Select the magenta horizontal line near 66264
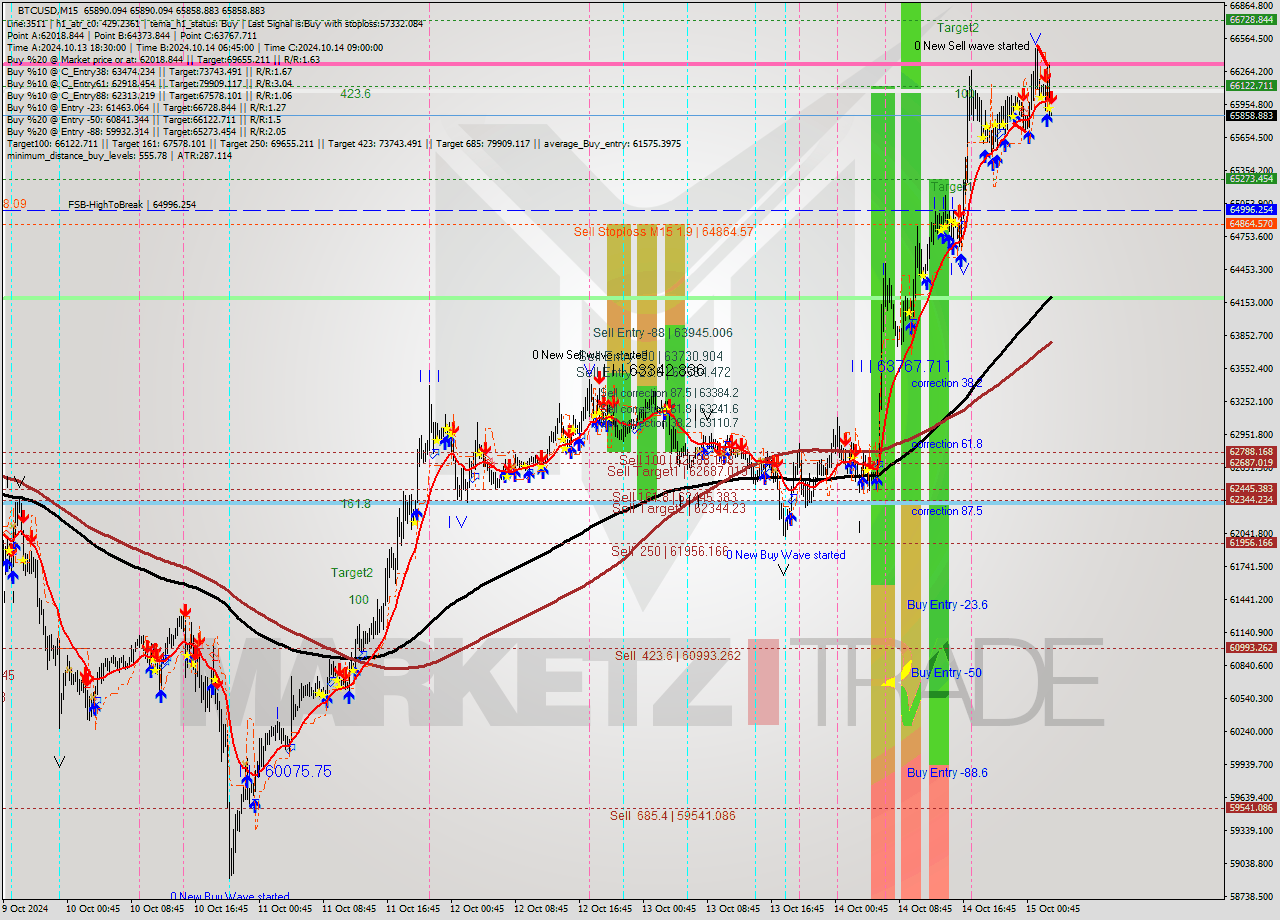The image size is (1280, 920). (612, 64)
